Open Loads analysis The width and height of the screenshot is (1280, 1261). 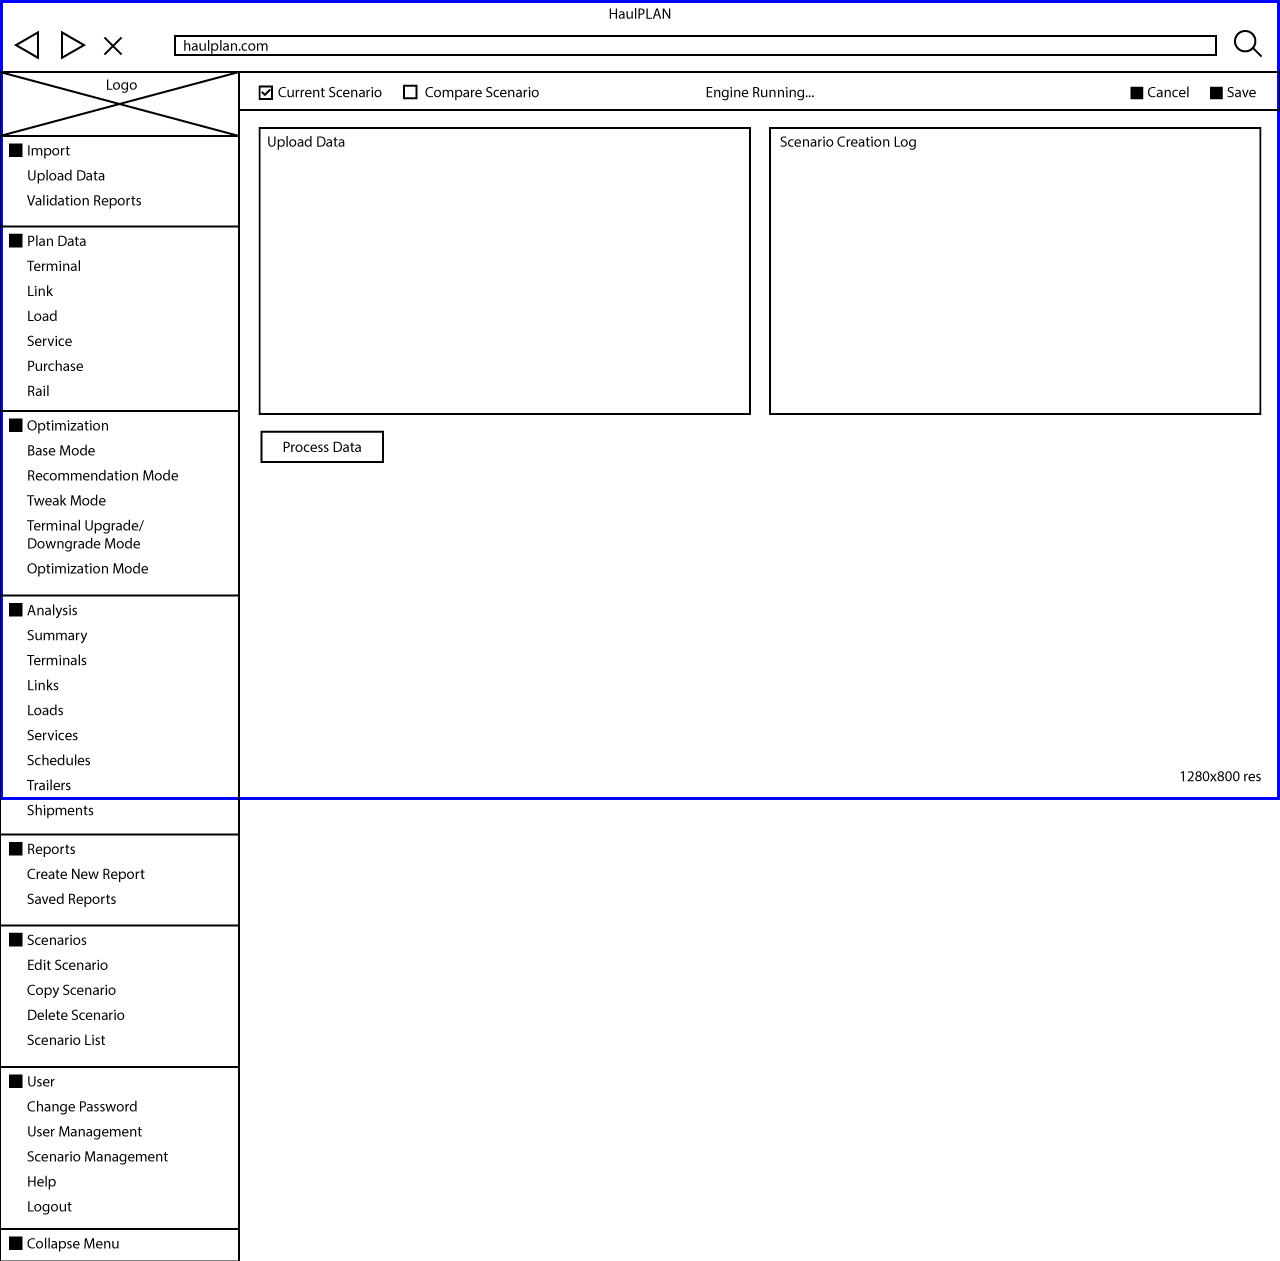pyautogui.click(x=45, y=711)
